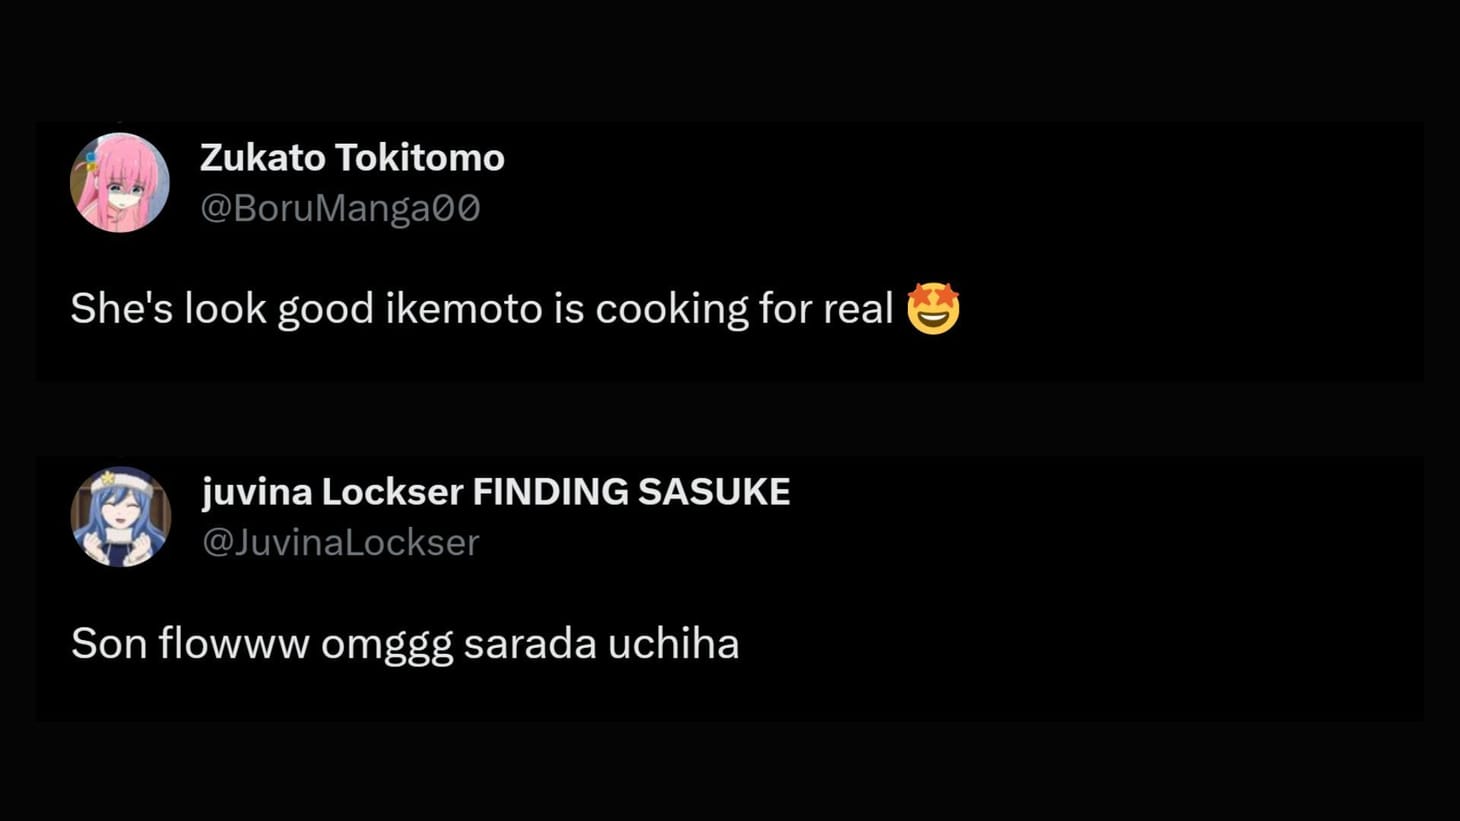Open the second tweet card by juvina

point(730,588)
